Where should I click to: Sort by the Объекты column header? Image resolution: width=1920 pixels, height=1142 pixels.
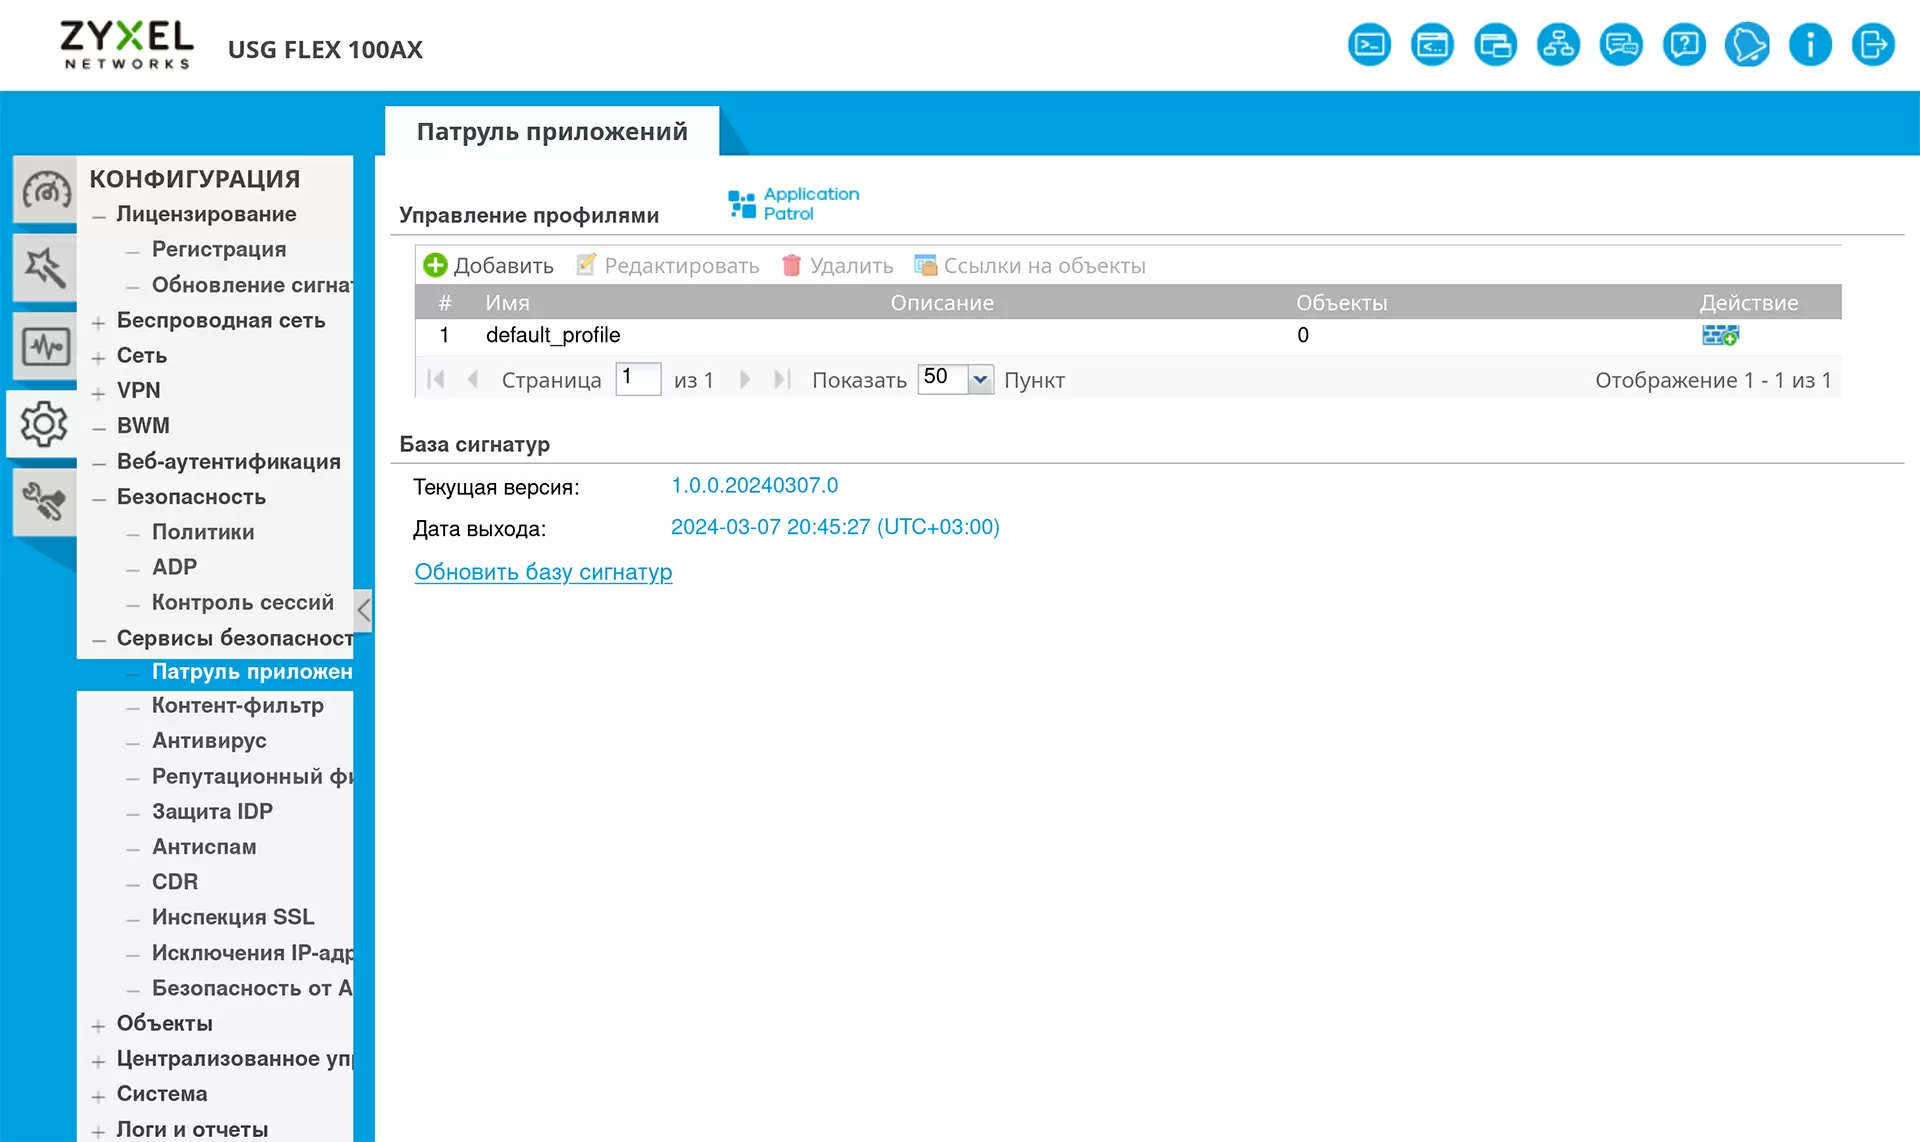[x=1341, y=302]
